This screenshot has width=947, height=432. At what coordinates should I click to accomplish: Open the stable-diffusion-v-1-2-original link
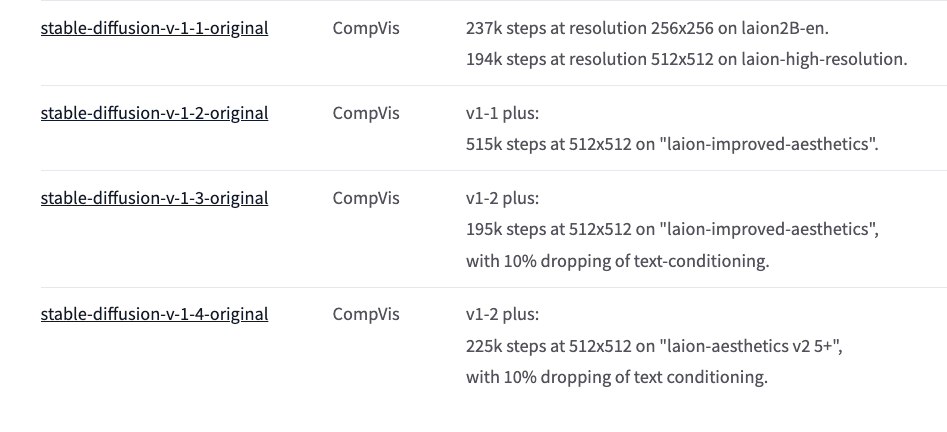[x=154, y=113]
